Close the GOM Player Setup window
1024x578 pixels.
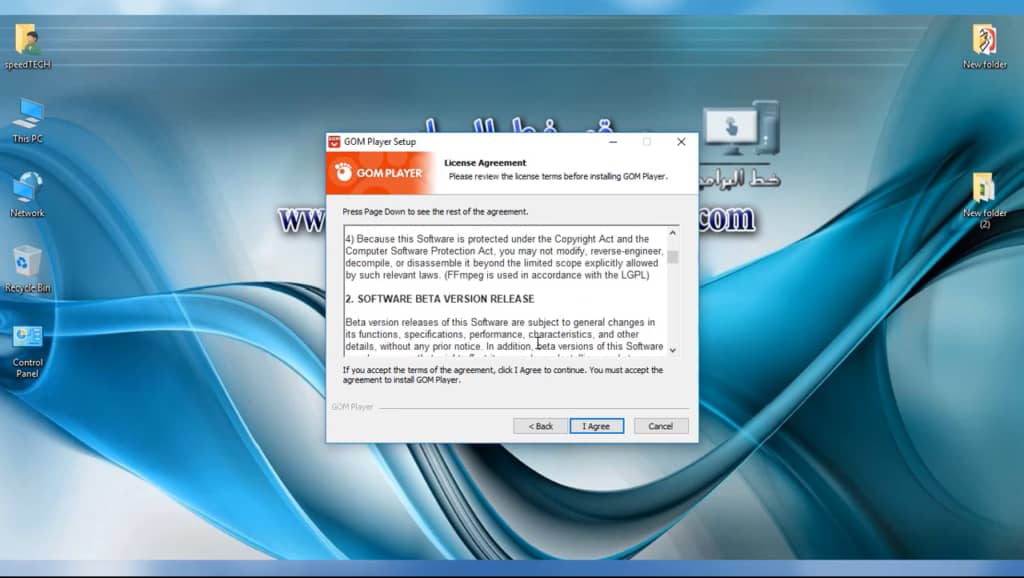click(x=681, y=142)
